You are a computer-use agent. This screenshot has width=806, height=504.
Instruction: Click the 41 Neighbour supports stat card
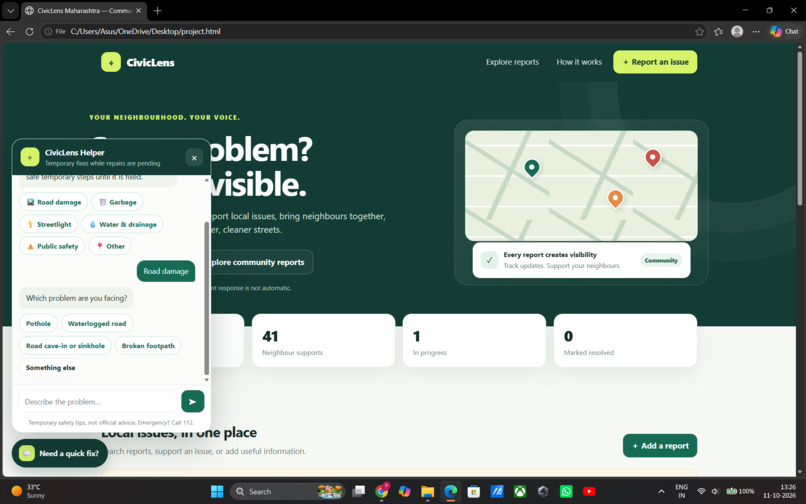pyautogui.click(x=323, y=340)
